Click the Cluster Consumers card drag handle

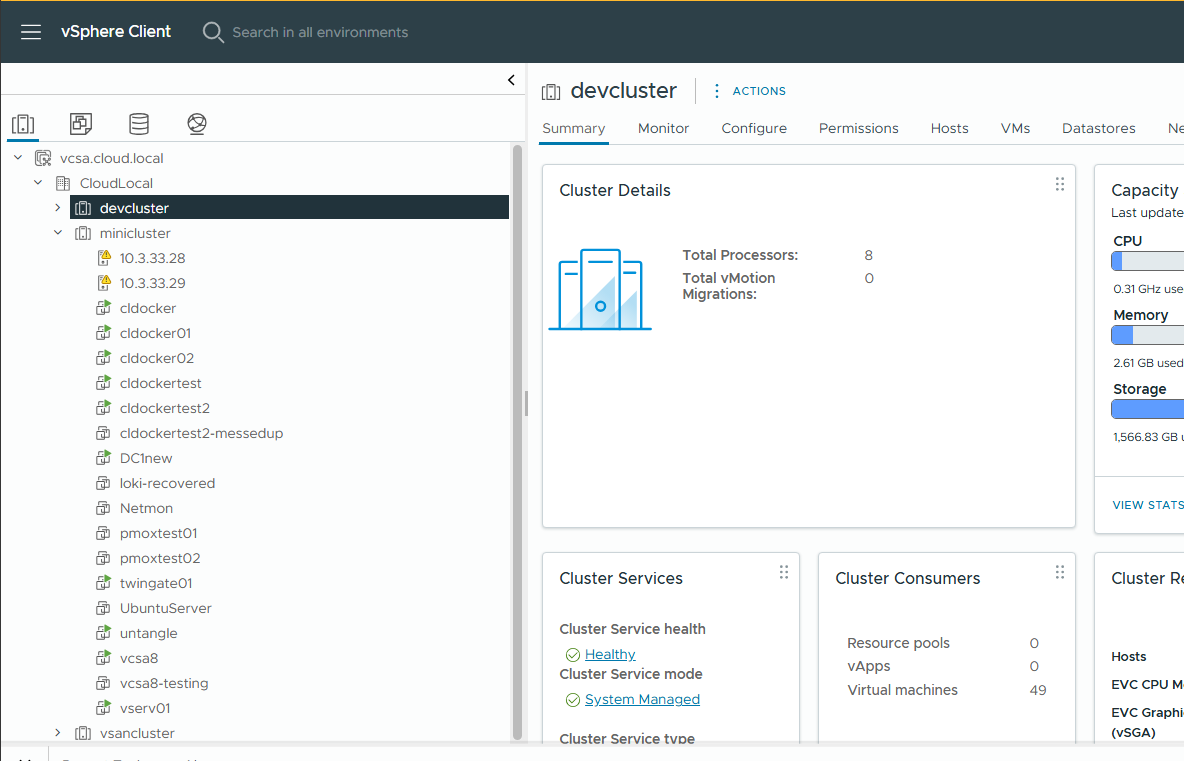1060,572
